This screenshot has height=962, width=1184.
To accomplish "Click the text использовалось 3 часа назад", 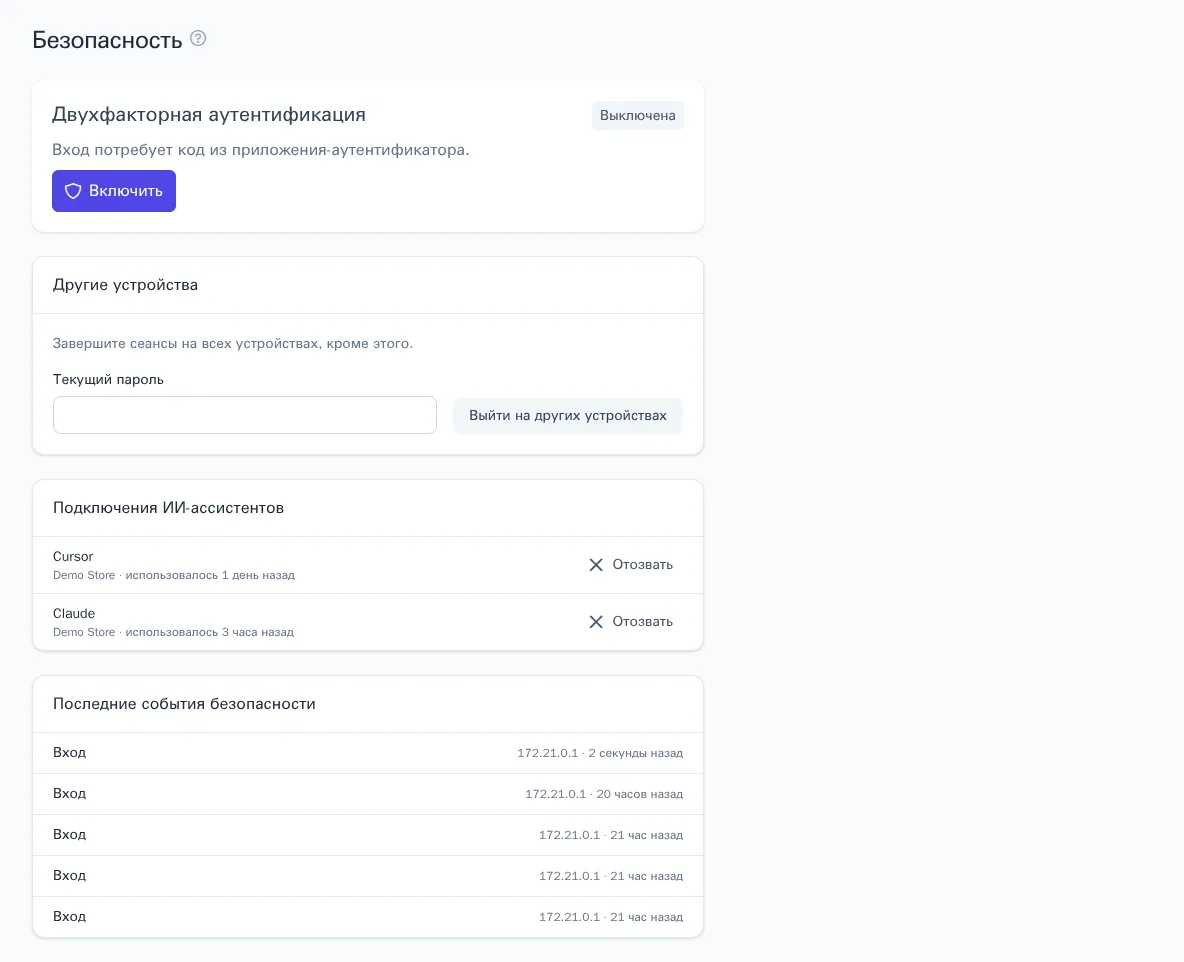I will [209, 632].
